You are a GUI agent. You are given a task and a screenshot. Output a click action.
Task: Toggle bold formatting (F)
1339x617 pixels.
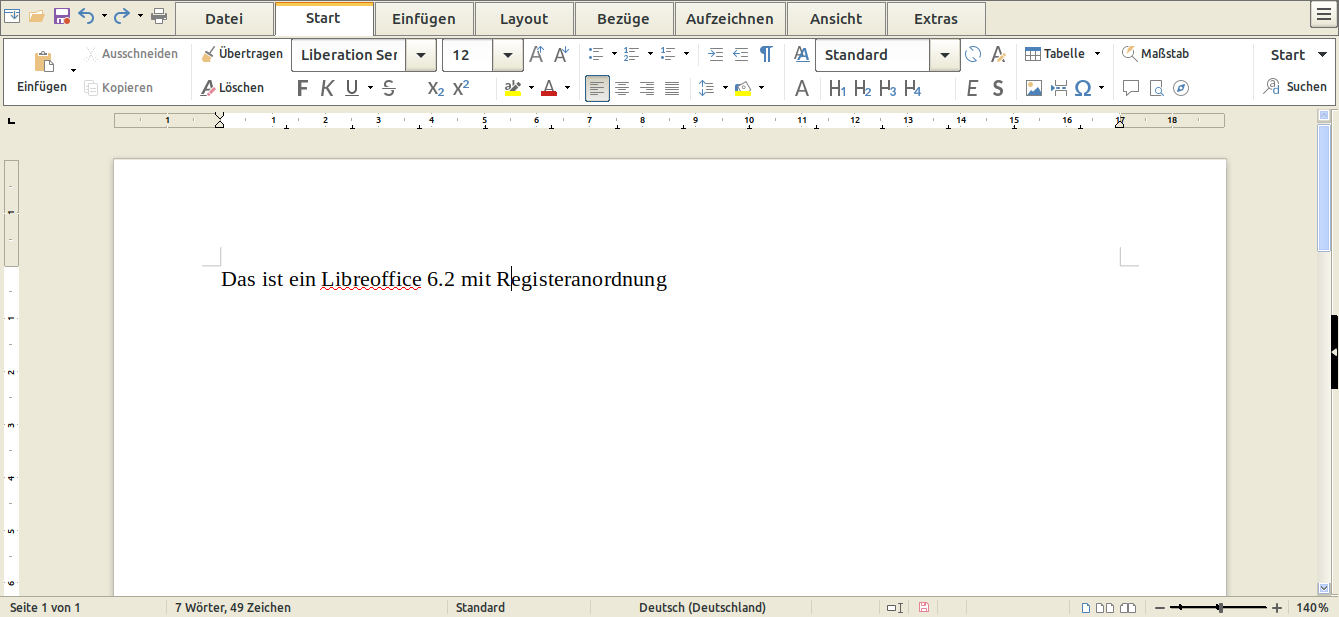coord(303,88)
